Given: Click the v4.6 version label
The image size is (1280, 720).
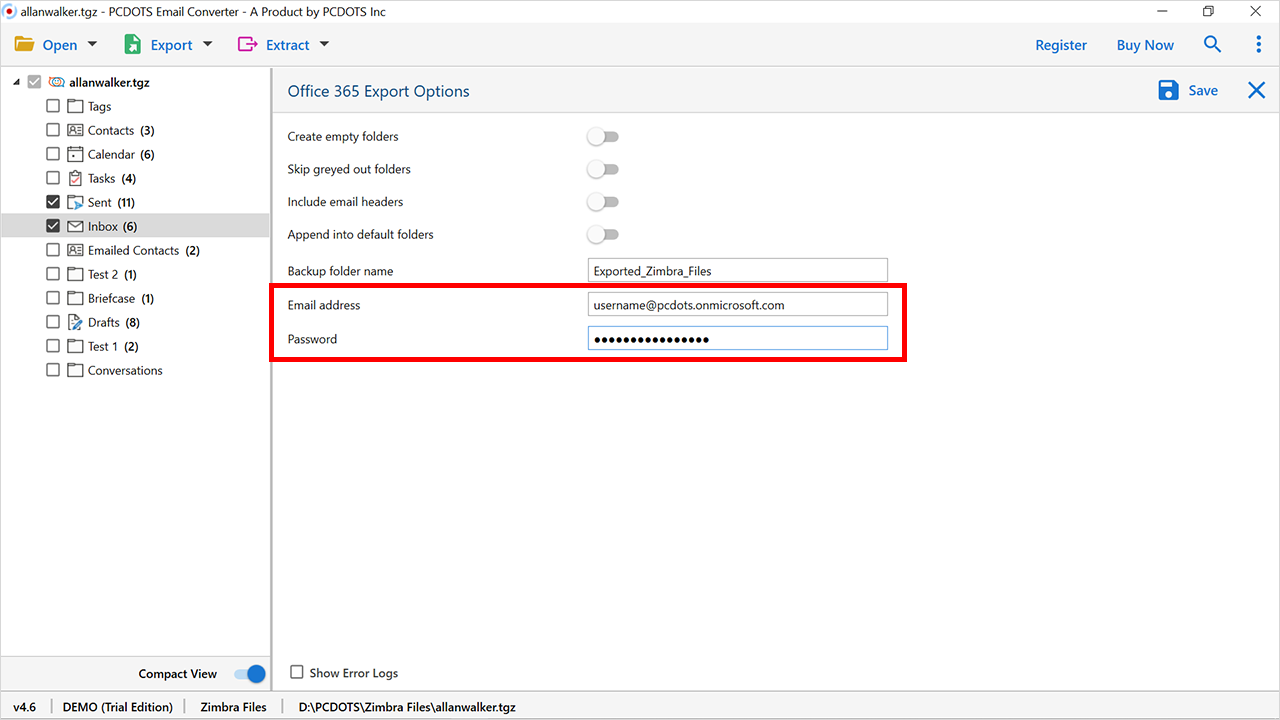Looking at the screenshot, I should [25, 706].
